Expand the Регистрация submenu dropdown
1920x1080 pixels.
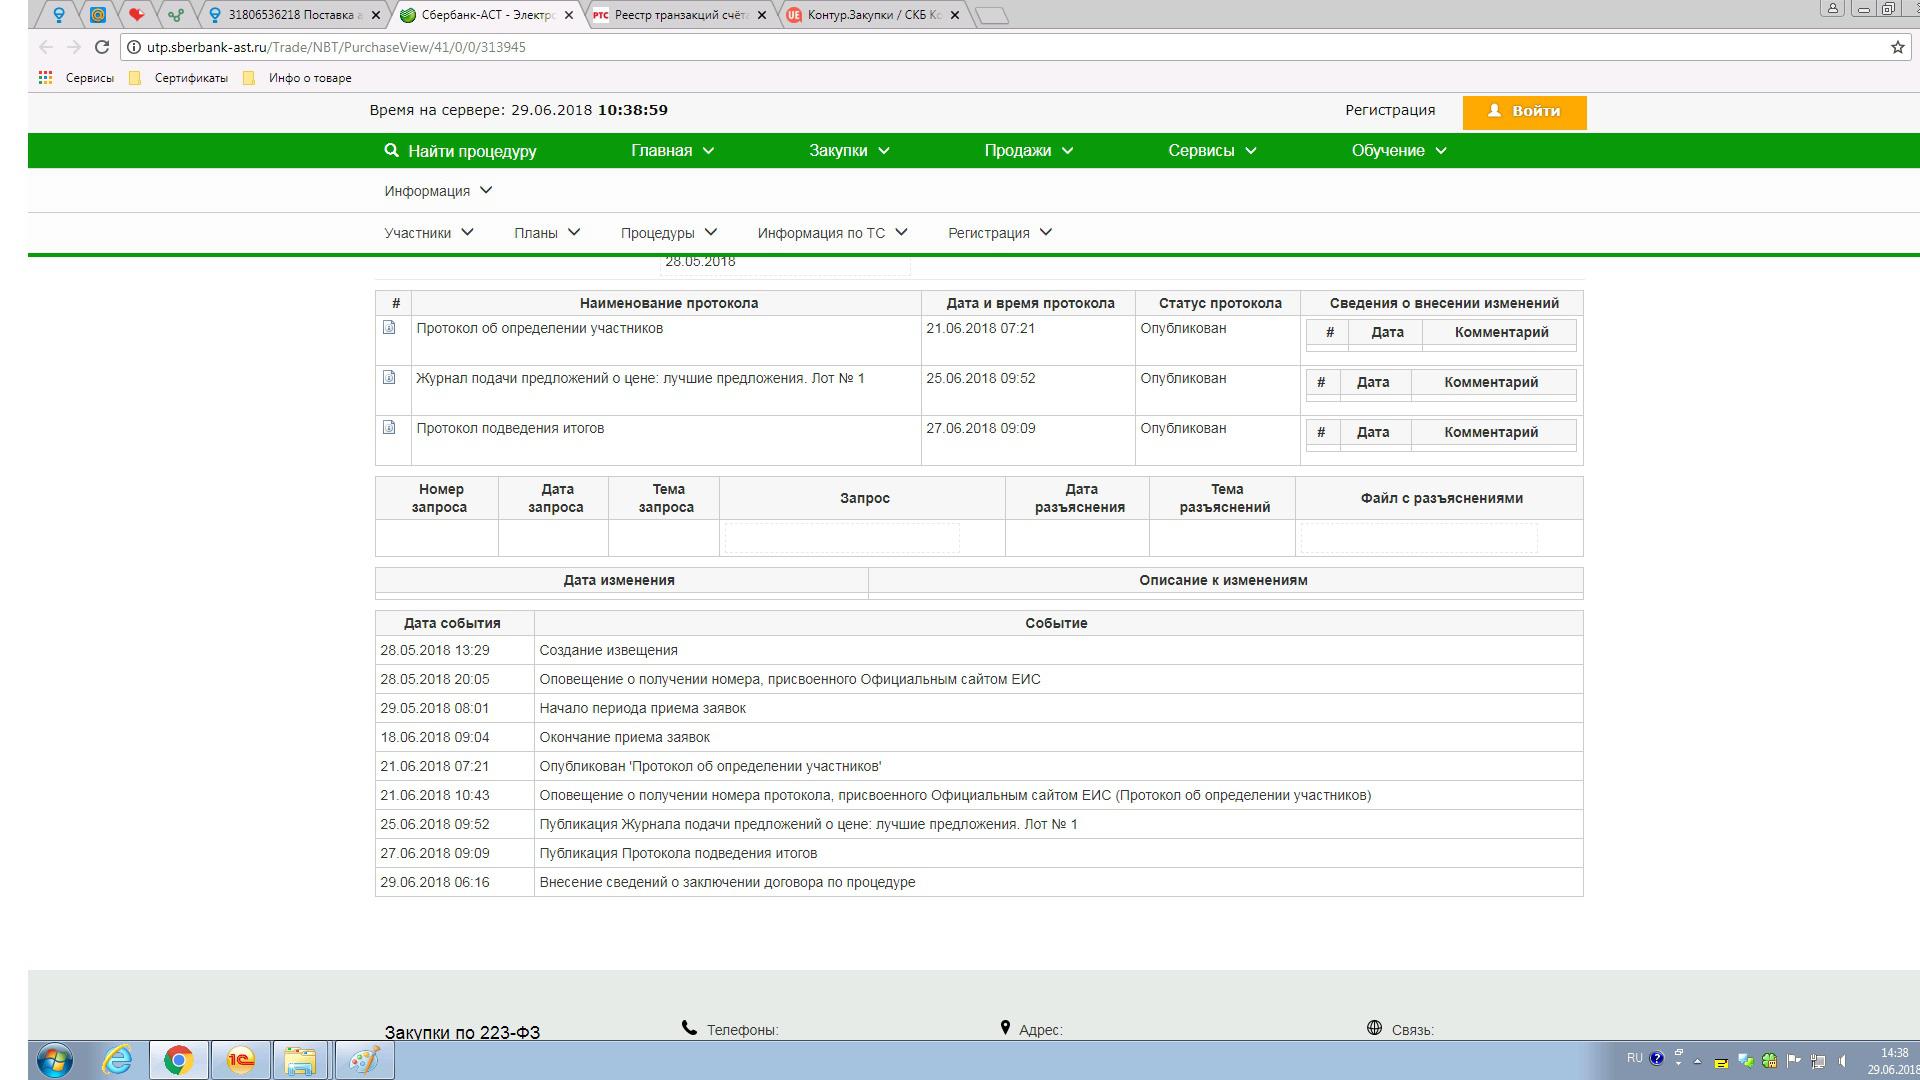(1000, 233)
